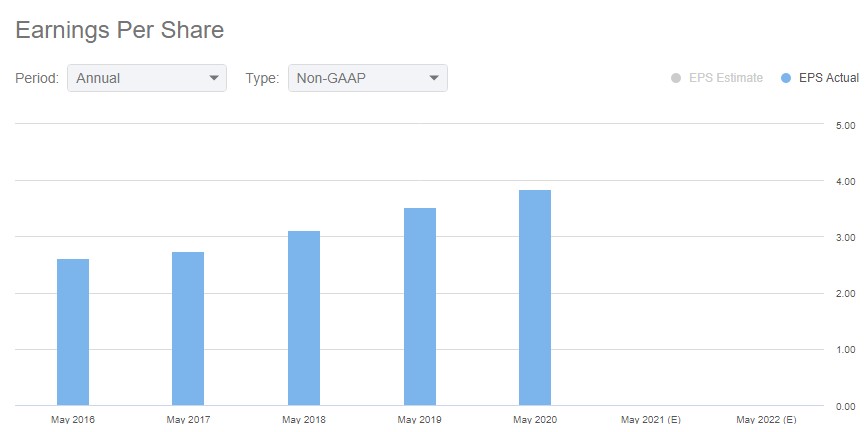
Task: Click the 'May 2022 (E)' axis label
Action: point(766,420)
